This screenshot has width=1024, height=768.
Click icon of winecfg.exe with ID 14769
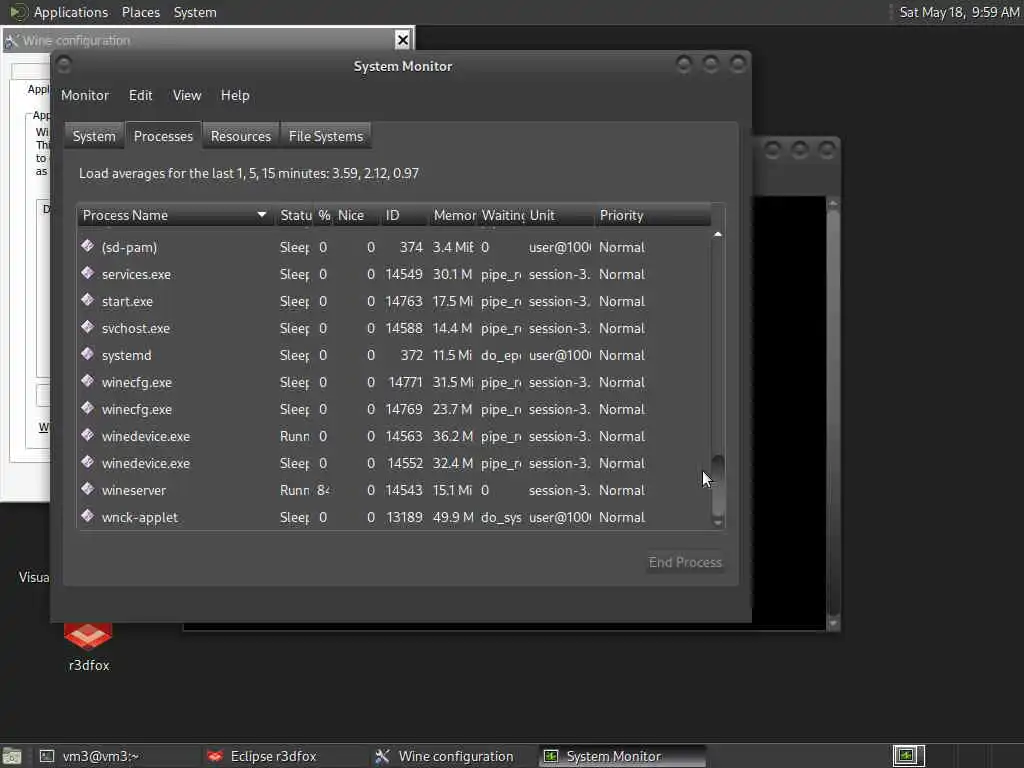(88, 408)
